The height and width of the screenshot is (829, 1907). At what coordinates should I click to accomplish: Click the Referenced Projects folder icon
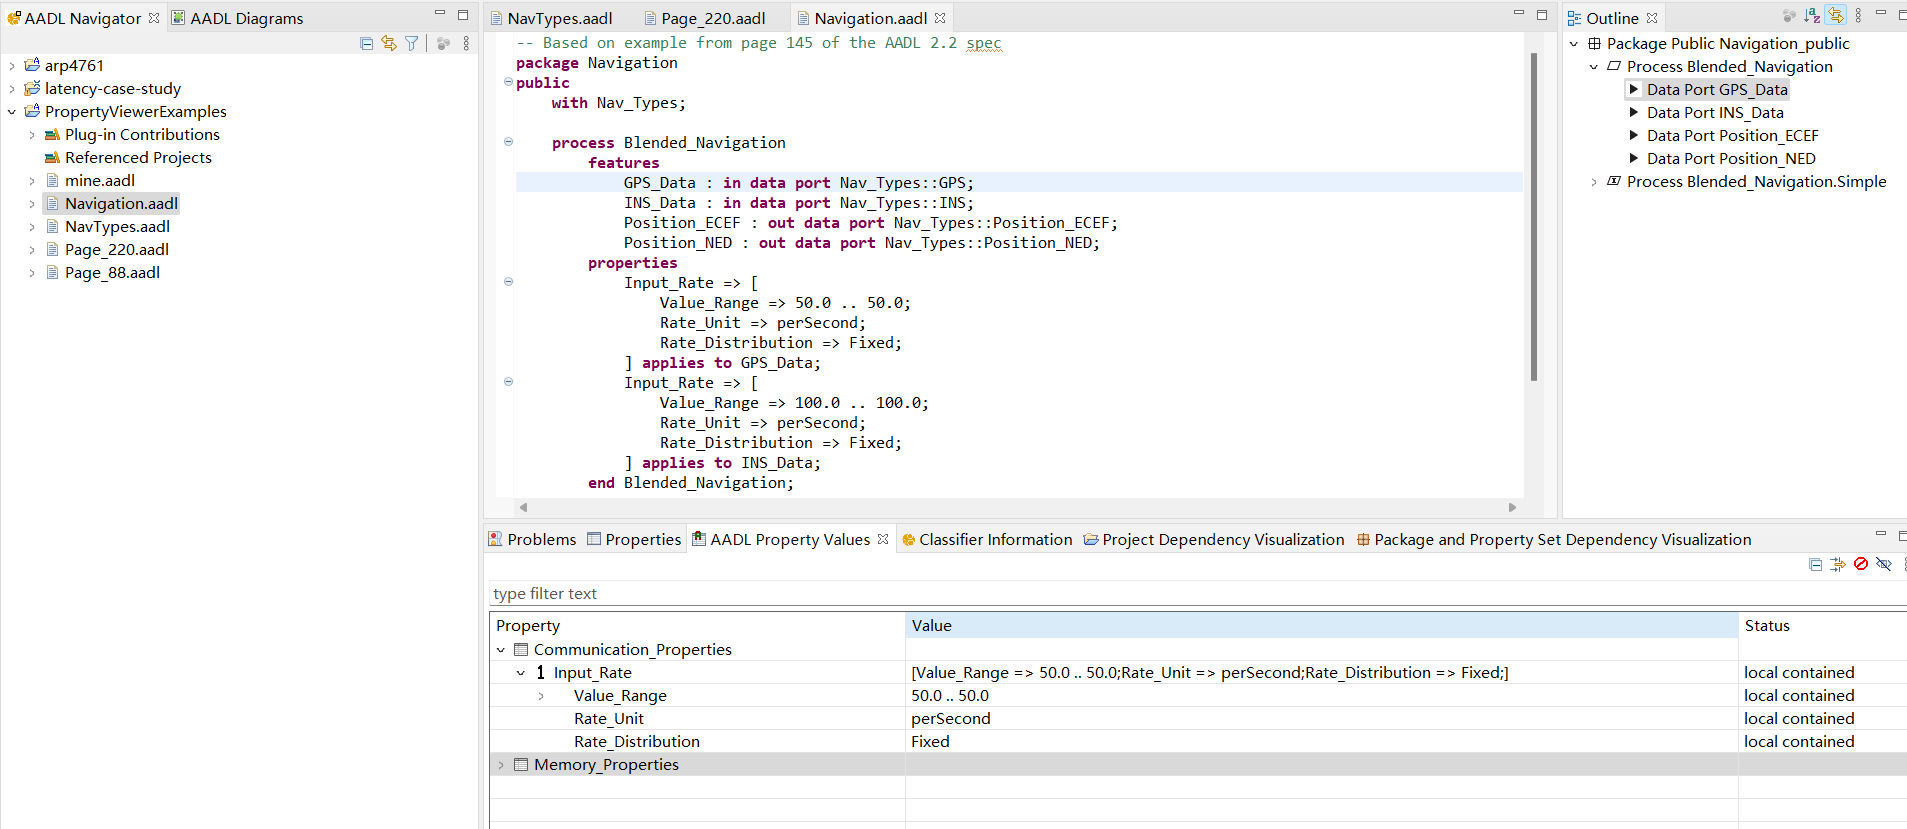53,157
